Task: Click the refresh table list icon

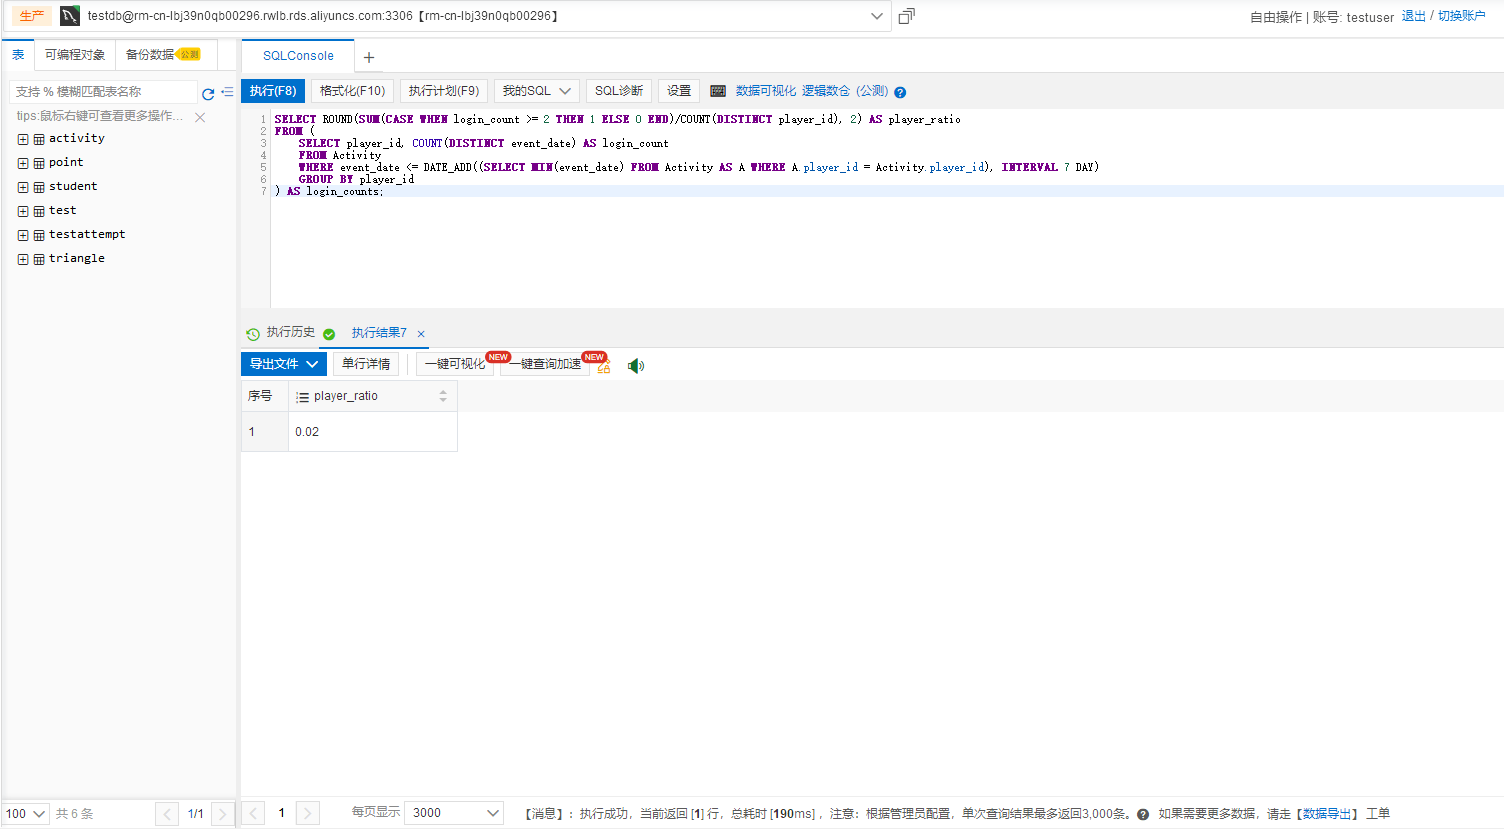Action: 208,93
